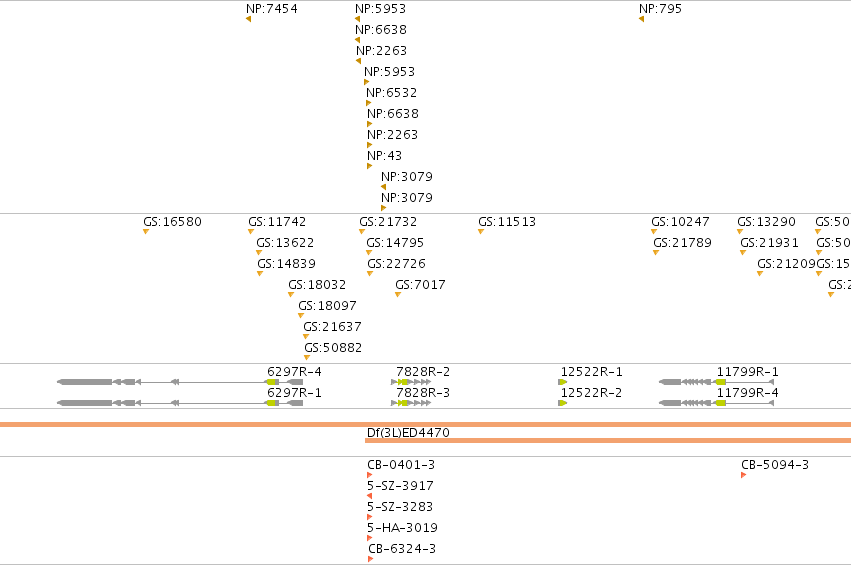Screen dimensions: 851x565
Task: Click the 7828R-3 transcript label
Action: point(423,393)
